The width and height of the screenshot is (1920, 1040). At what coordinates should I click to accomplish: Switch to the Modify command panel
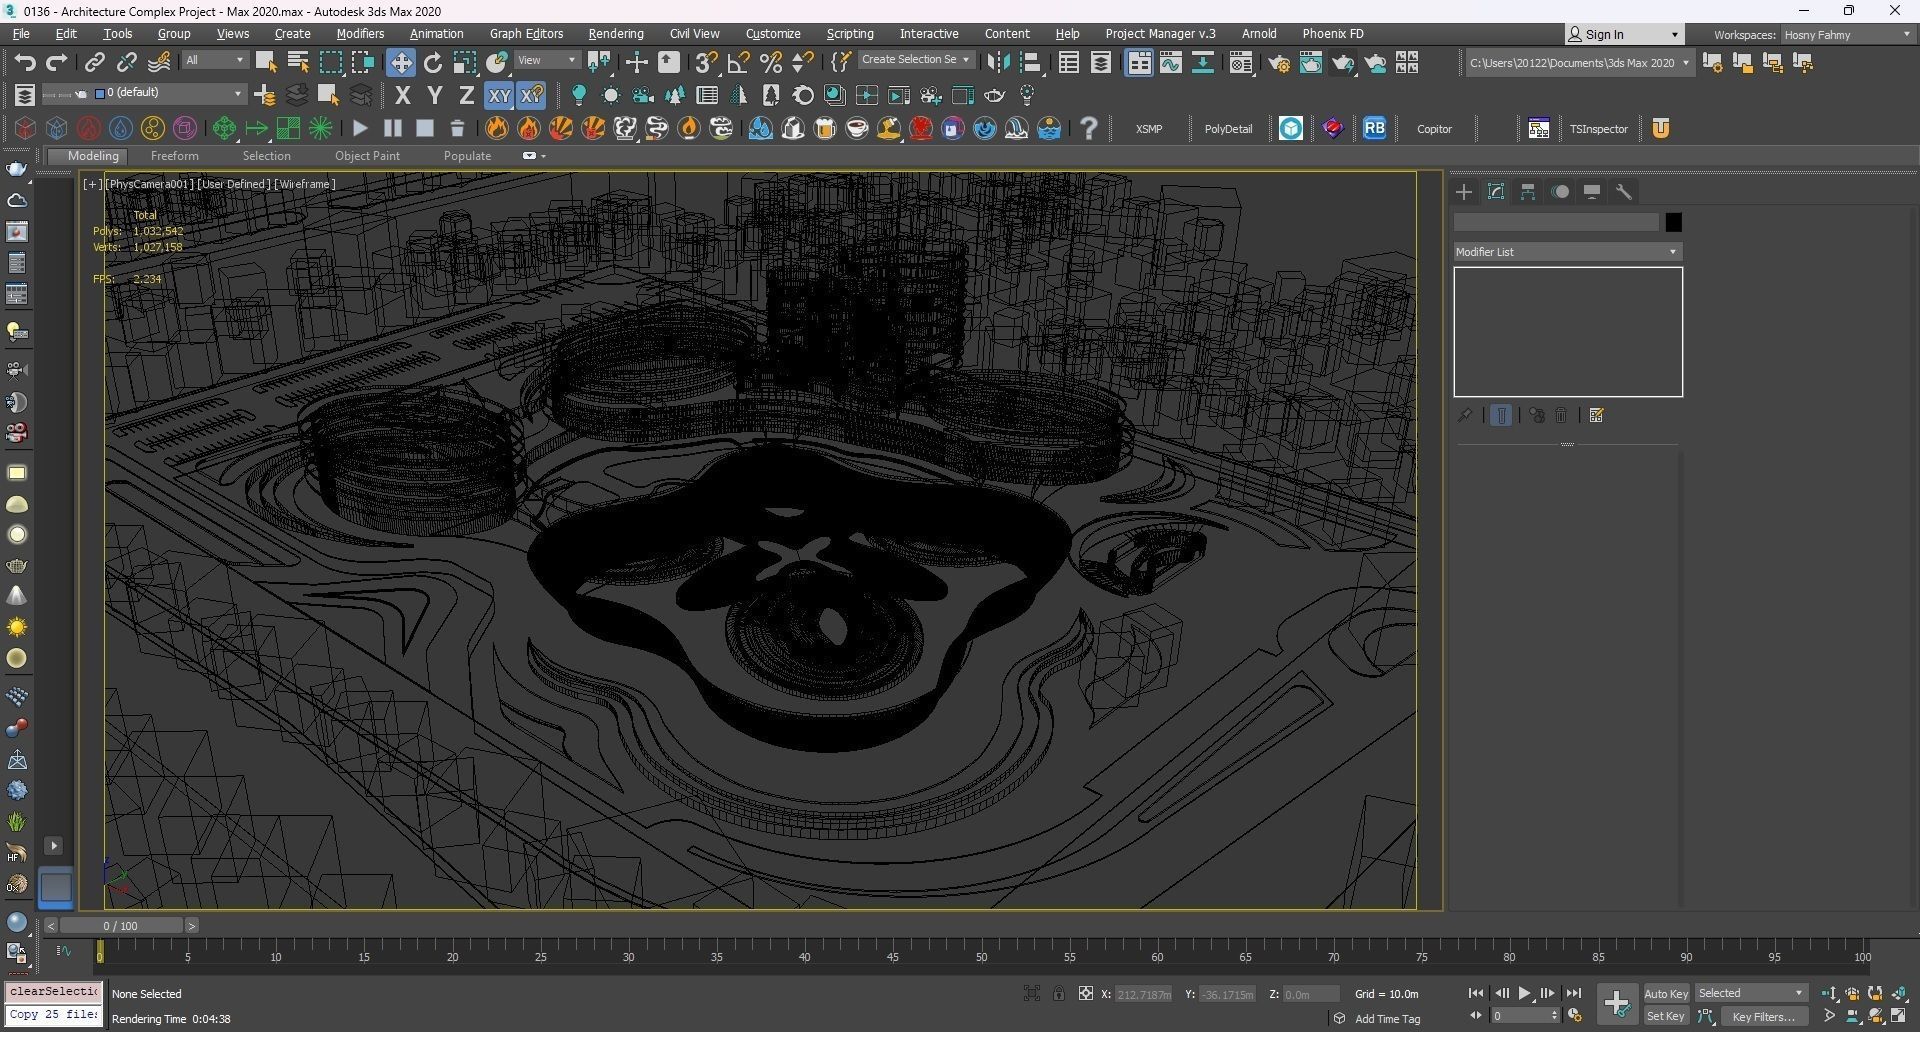click(1496, 192)
